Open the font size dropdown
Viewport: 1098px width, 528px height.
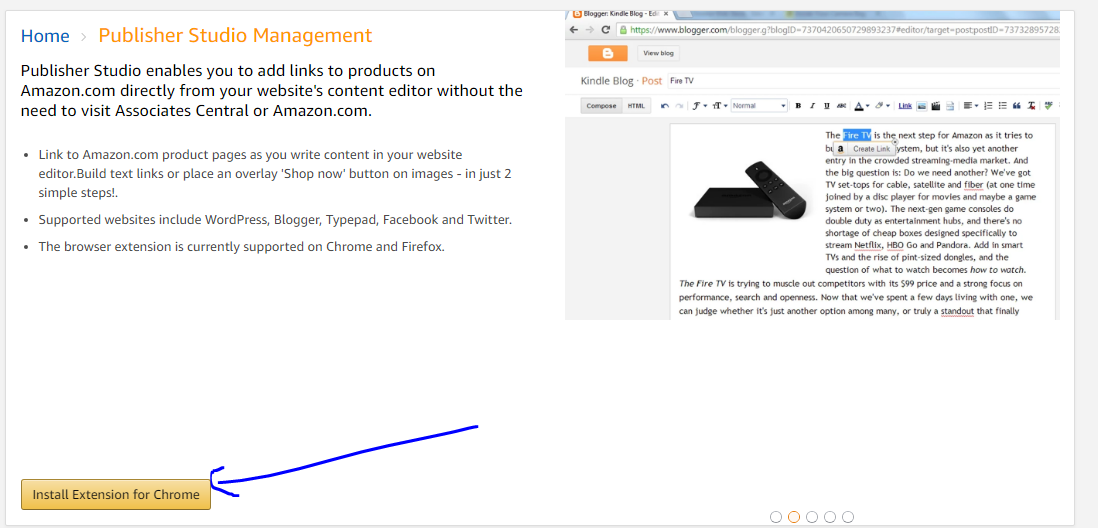(721, 106)
